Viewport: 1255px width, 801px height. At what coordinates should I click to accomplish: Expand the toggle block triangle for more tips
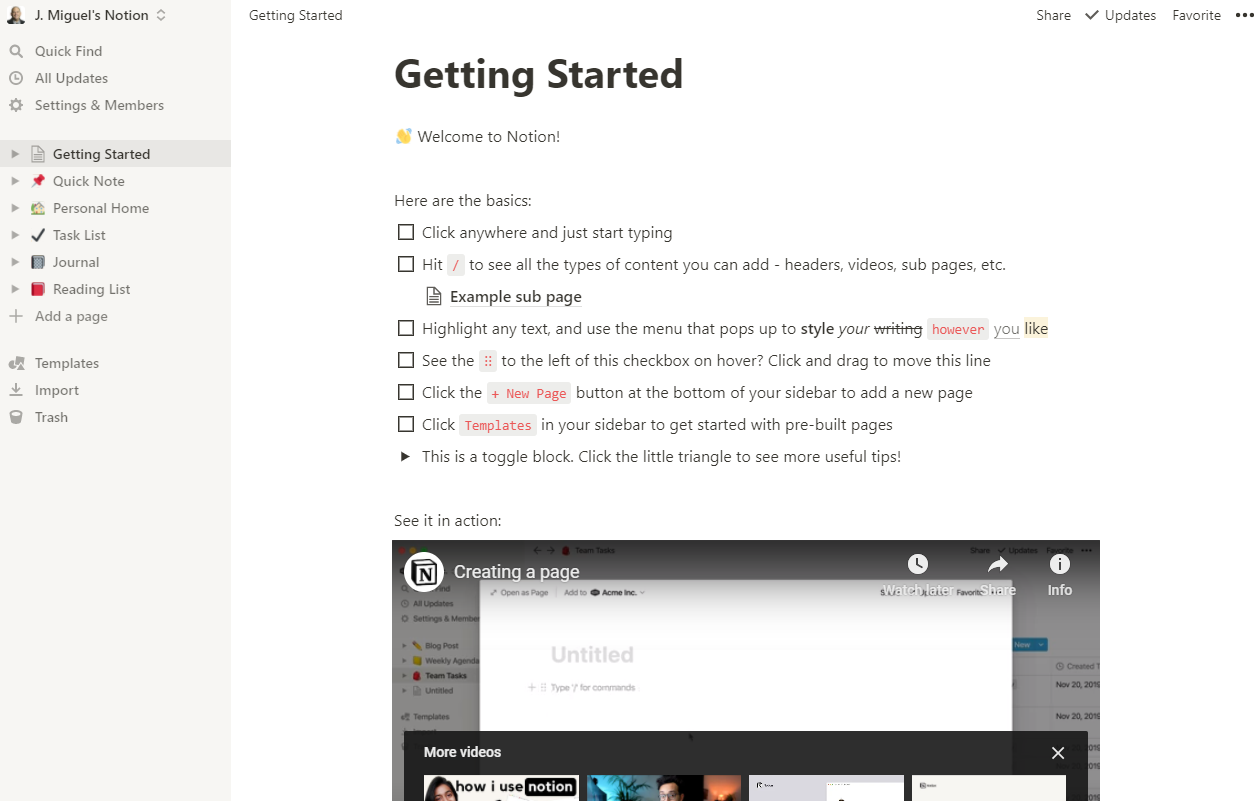[x=405, y=457]
